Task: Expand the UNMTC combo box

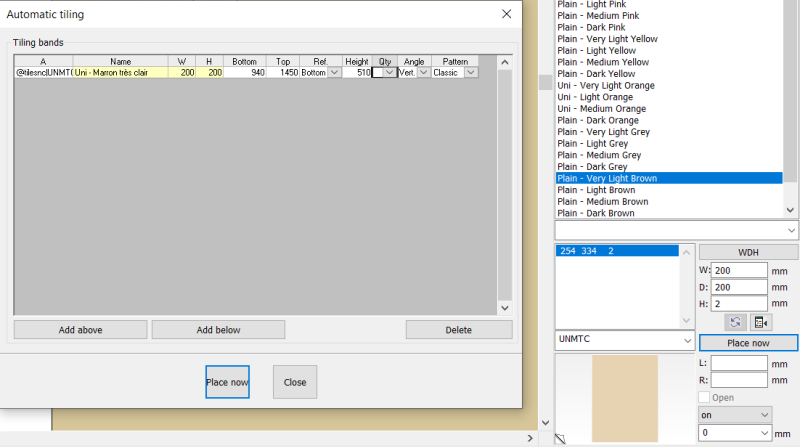Action: pyautogui.click(x=685, y=341)
